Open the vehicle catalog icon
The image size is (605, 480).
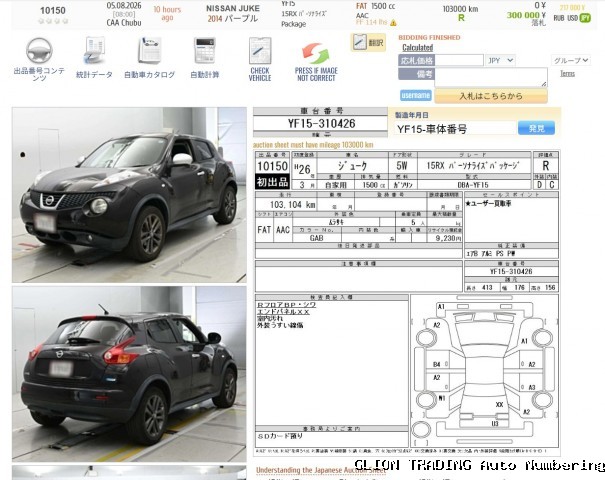(149, 50)
